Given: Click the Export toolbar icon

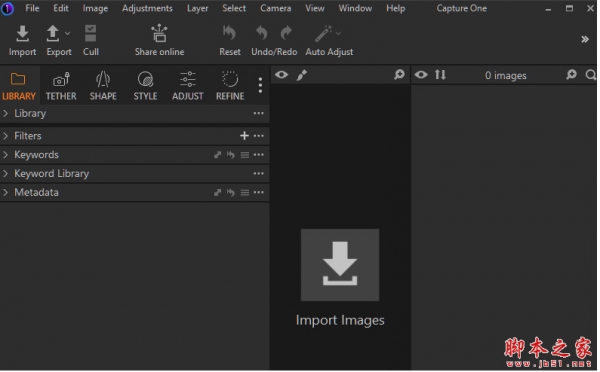Looking at the screenshot, I should pos(53,34).
